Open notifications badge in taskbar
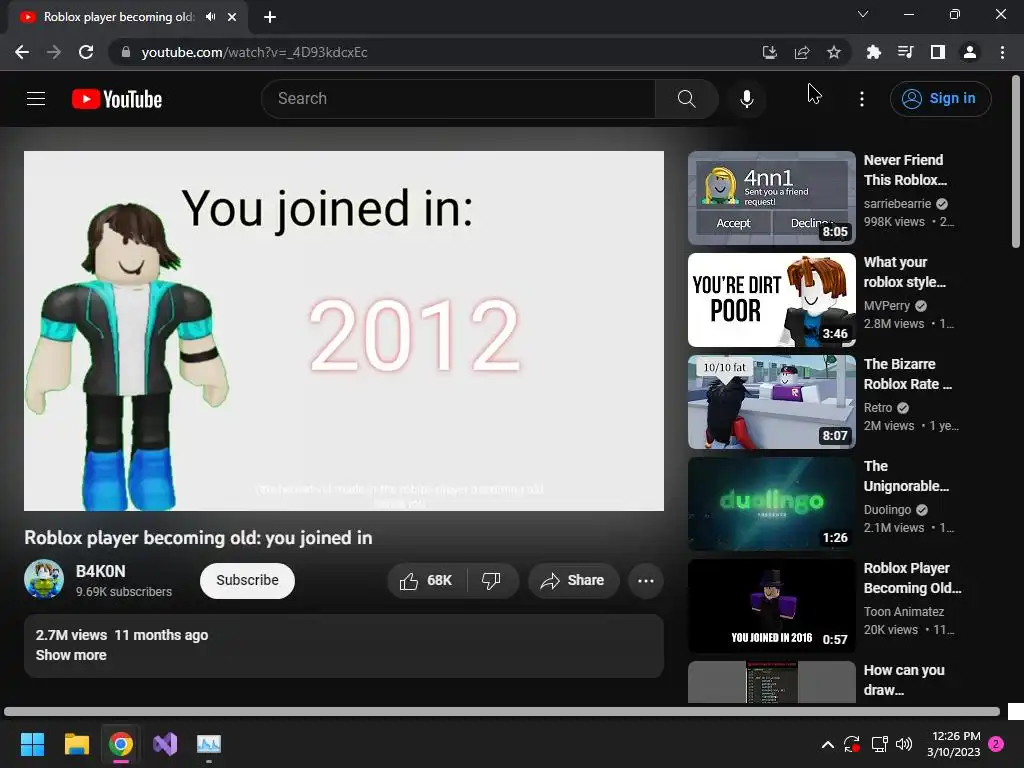The height and width of the screenshot is (768, 1024). pos(996,744)
